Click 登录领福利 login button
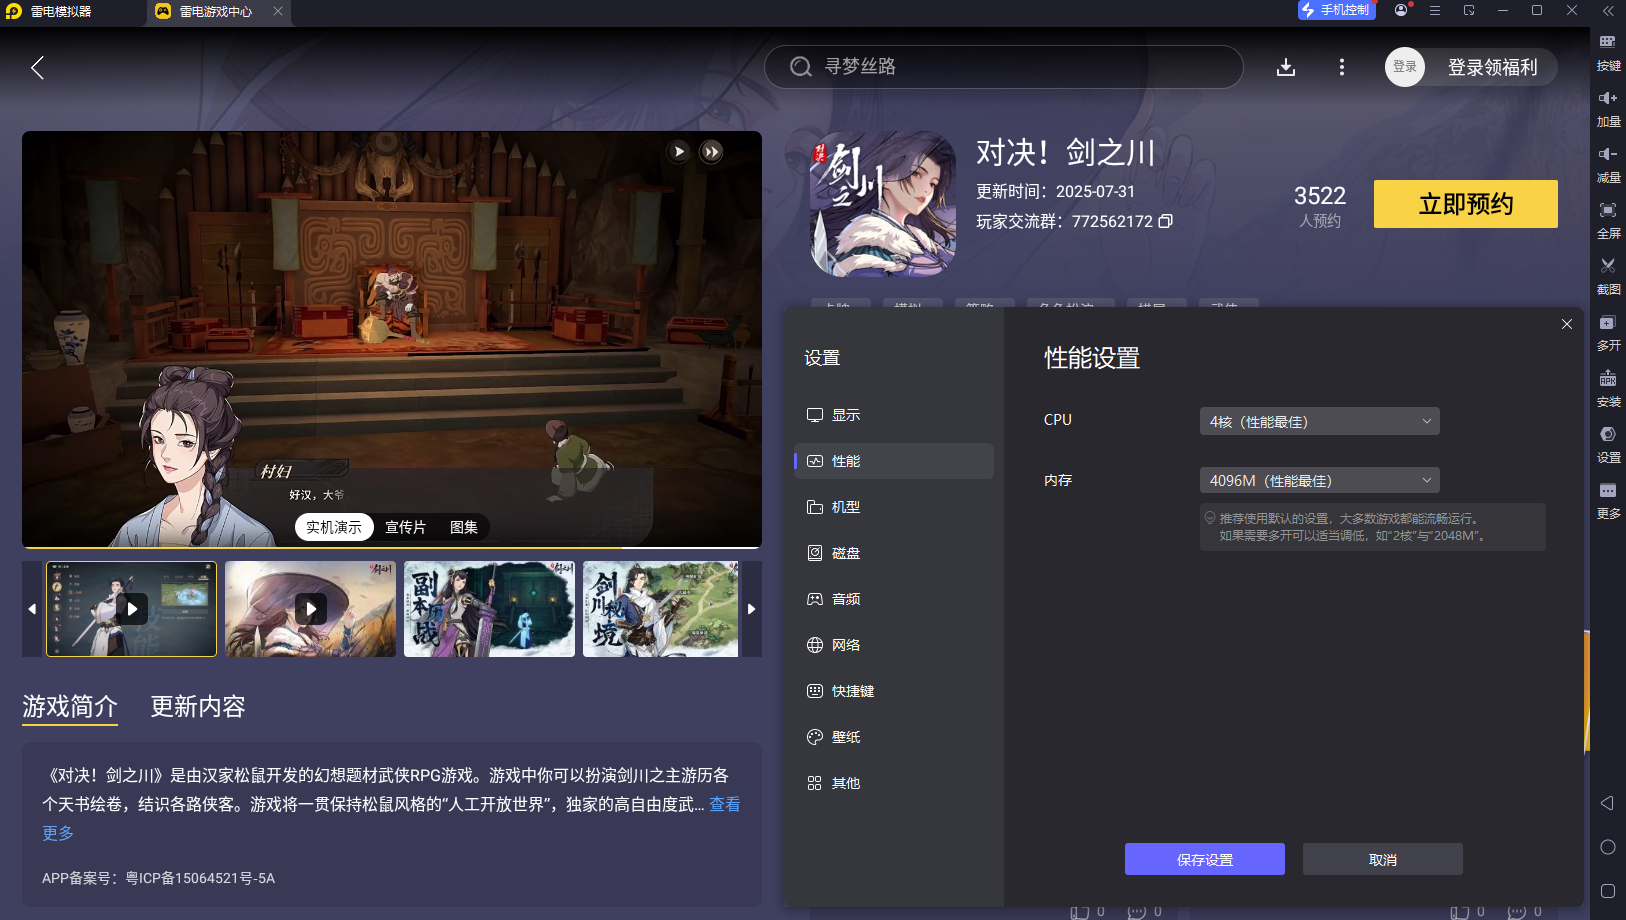Image resolution: width=1626 pixels, height=920 pixels. coord(1492,67)
